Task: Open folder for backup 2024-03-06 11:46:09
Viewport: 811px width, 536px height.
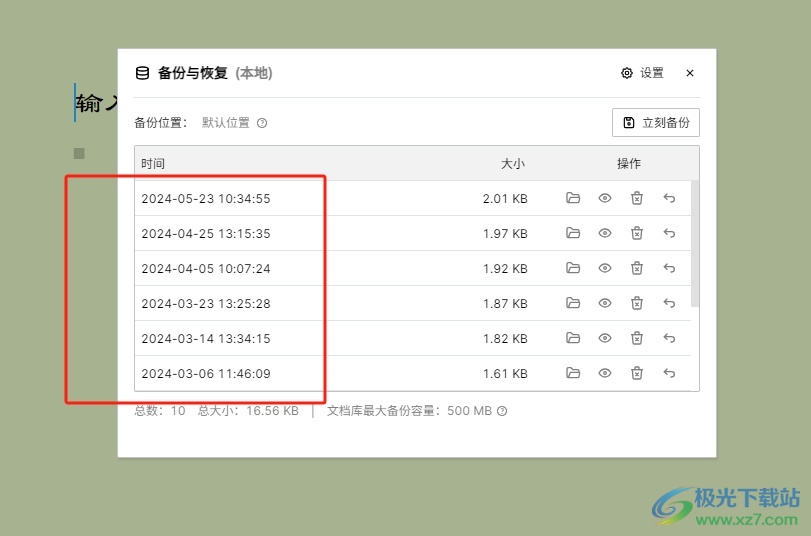Action: [573, 373]
